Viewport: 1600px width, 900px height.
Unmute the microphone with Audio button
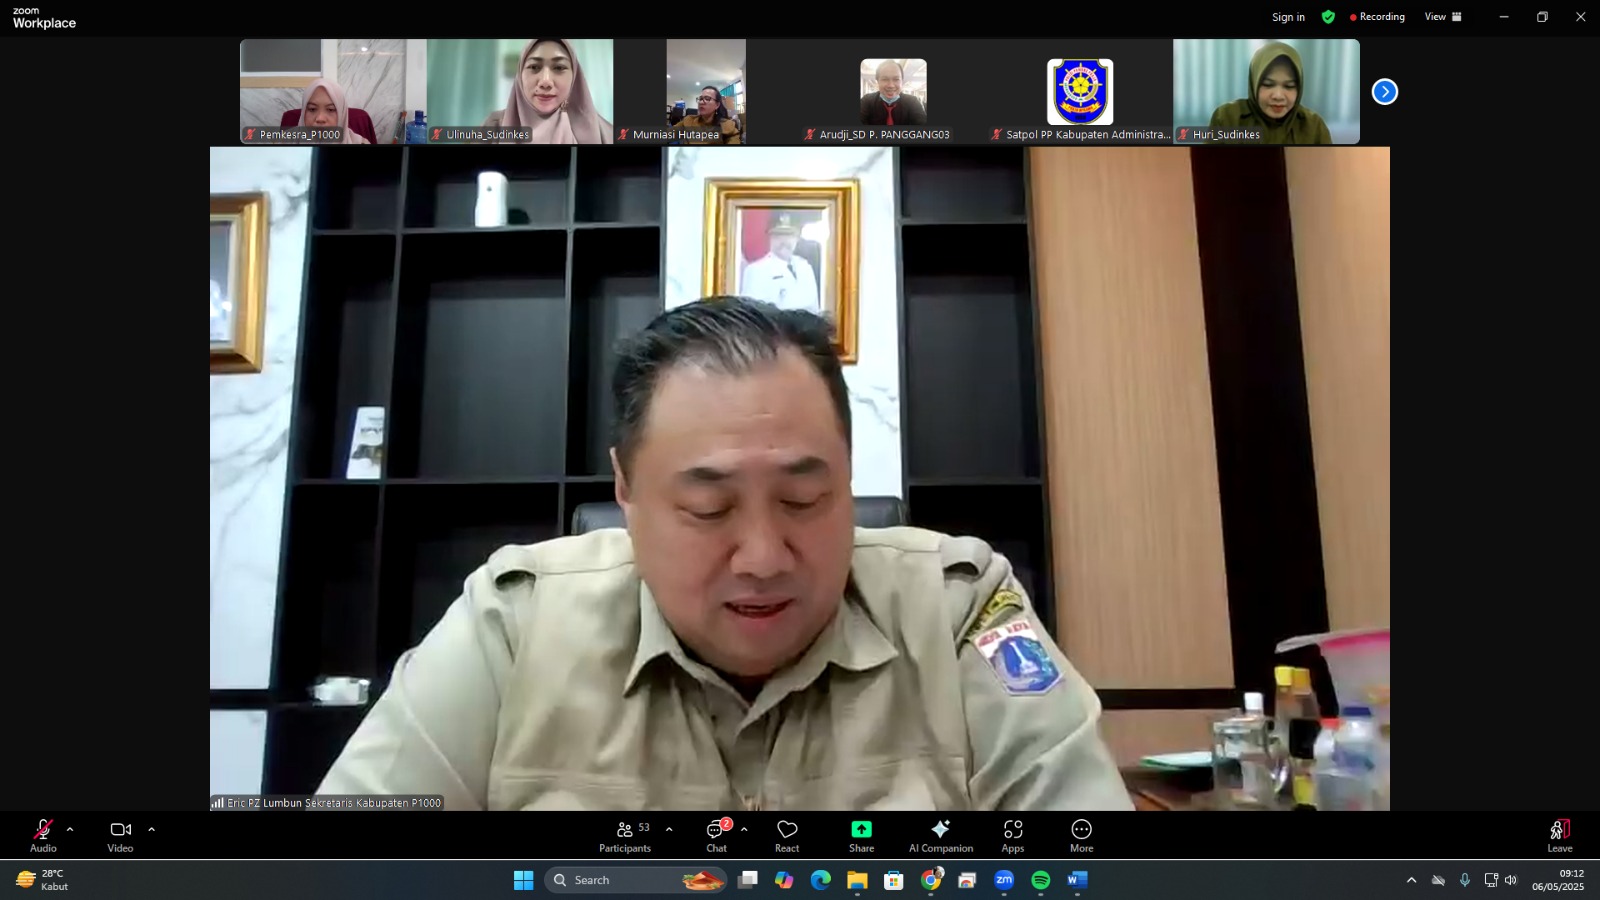point(43,836)
